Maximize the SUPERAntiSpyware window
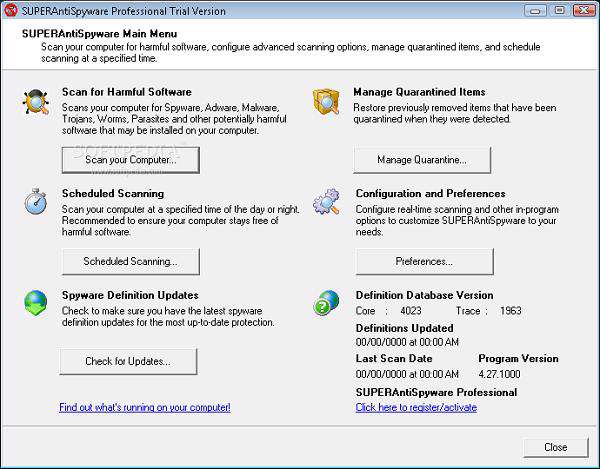This screenshot has height=469, width=600. (x=559, y=10)
